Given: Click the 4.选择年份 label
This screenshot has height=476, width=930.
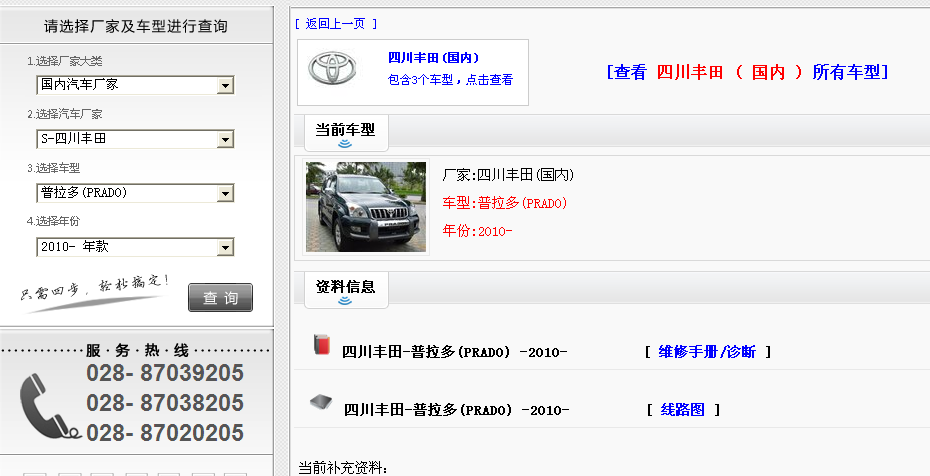Looking at the screenshot, I should point(53,221).
